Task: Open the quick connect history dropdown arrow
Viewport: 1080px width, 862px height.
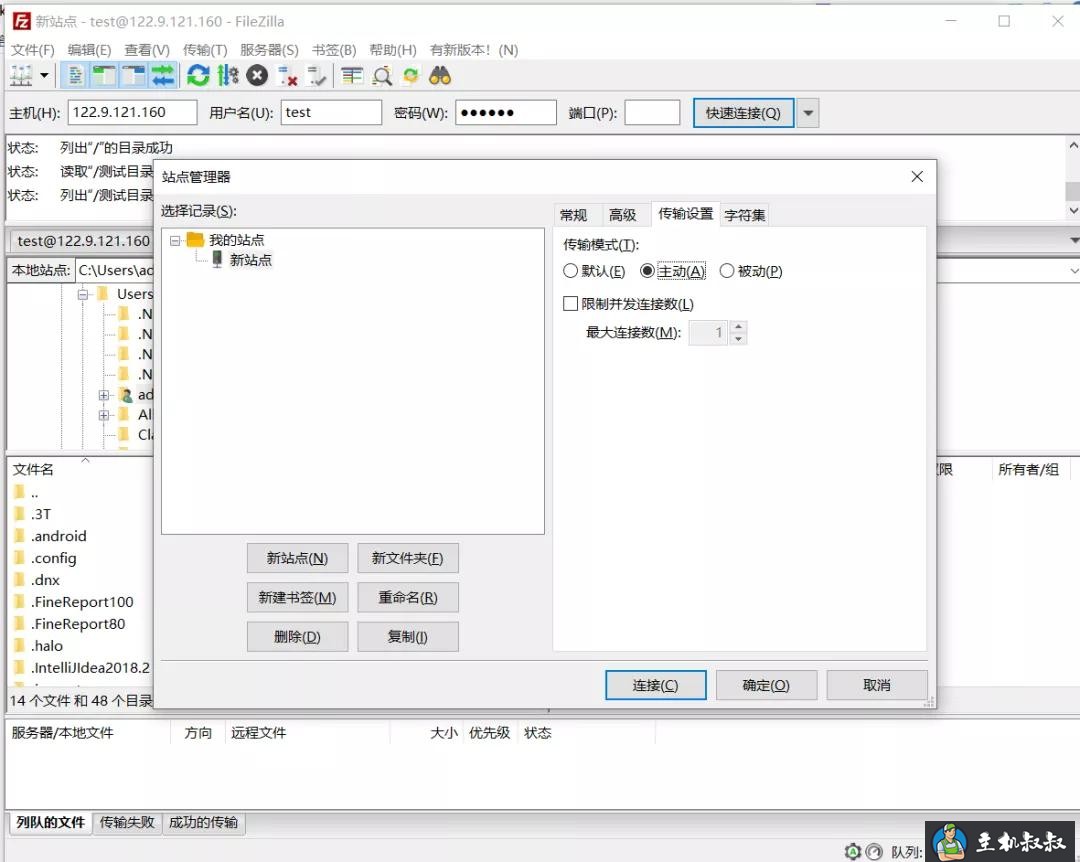Action: point(809,113)
